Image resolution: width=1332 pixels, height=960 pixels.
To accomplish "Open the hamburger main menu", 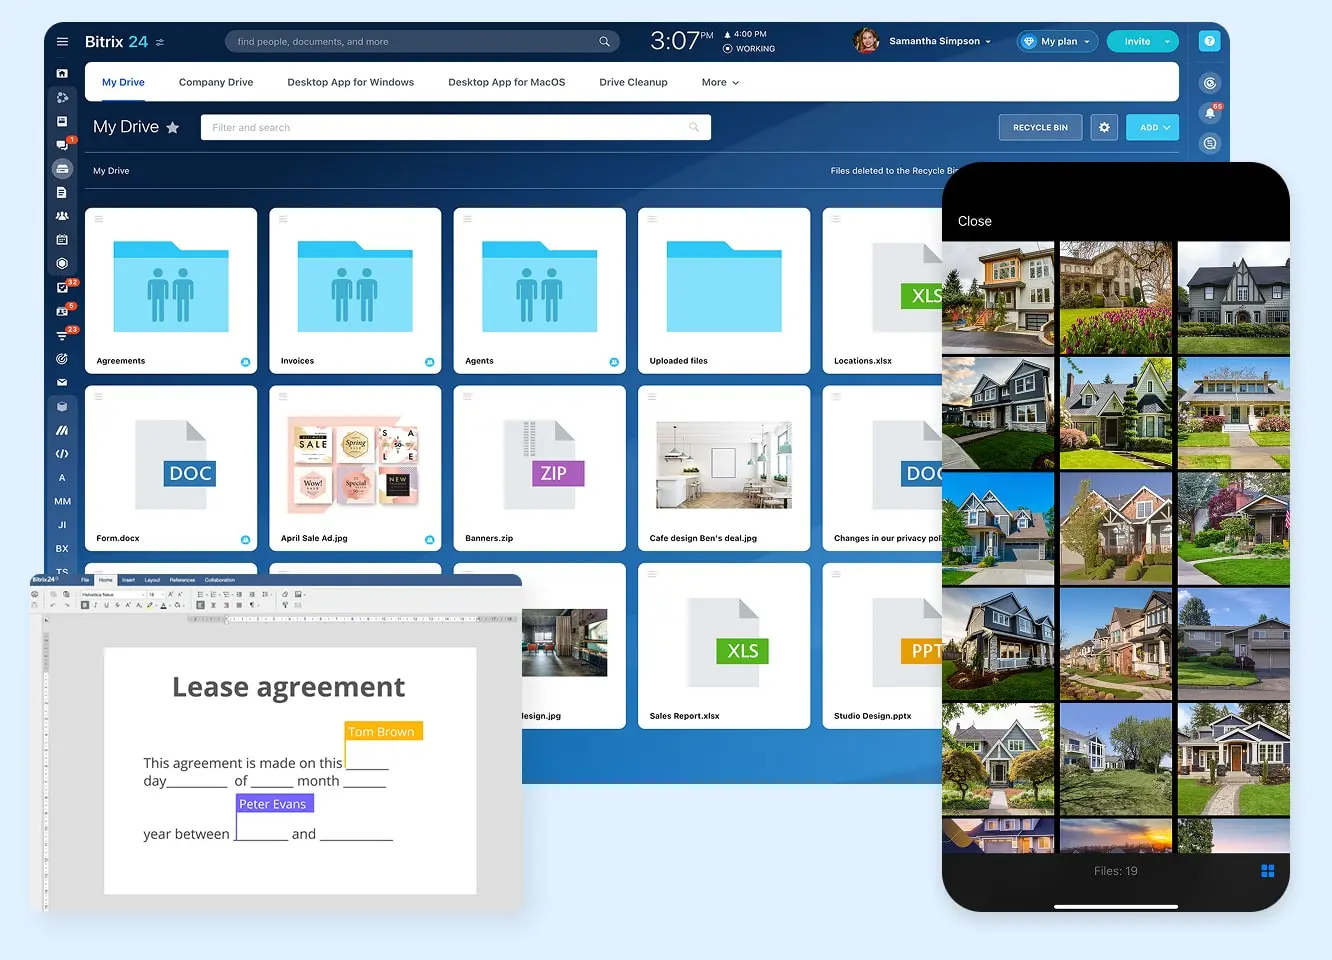I will point(62,42).
